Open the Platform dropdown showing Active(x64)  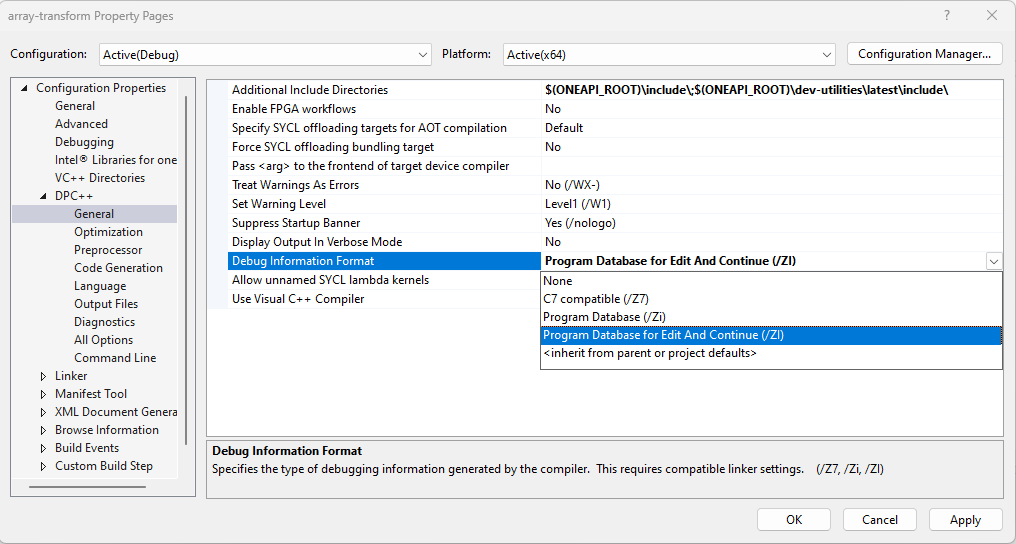[667, 54]
